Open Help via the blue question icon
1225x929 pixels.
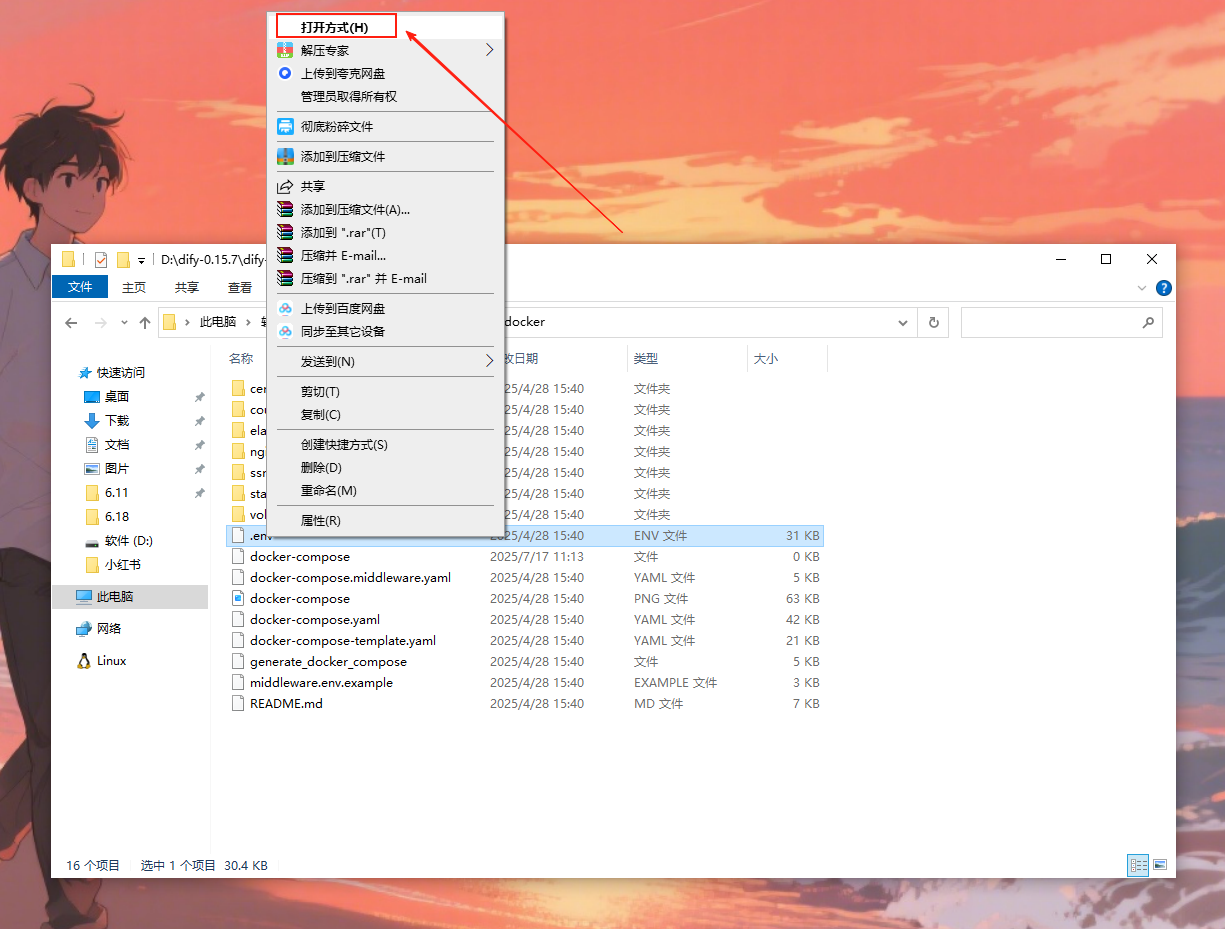1163,288
